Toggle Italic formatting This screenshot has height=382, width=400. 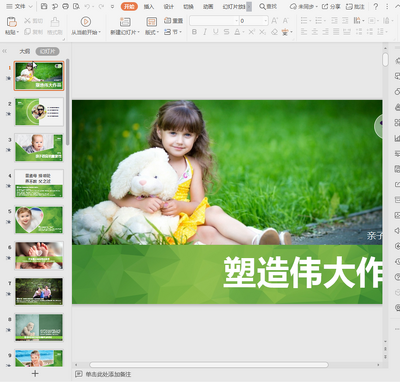pos(205,32)
